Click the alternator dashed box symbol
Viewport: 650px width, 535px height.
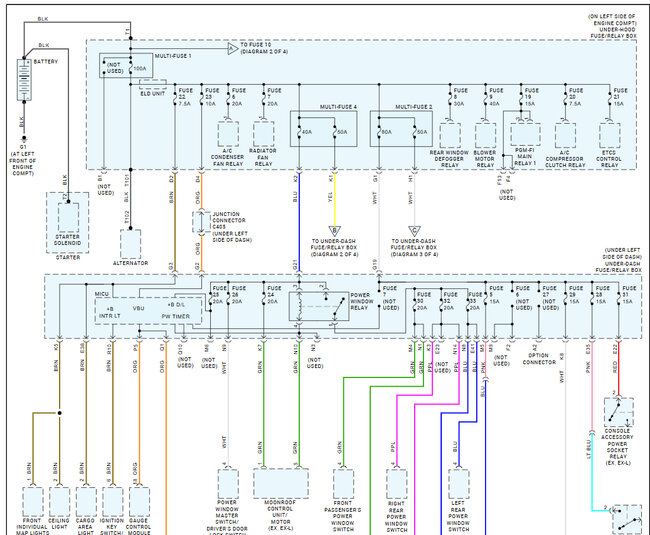tap(131, 244)
